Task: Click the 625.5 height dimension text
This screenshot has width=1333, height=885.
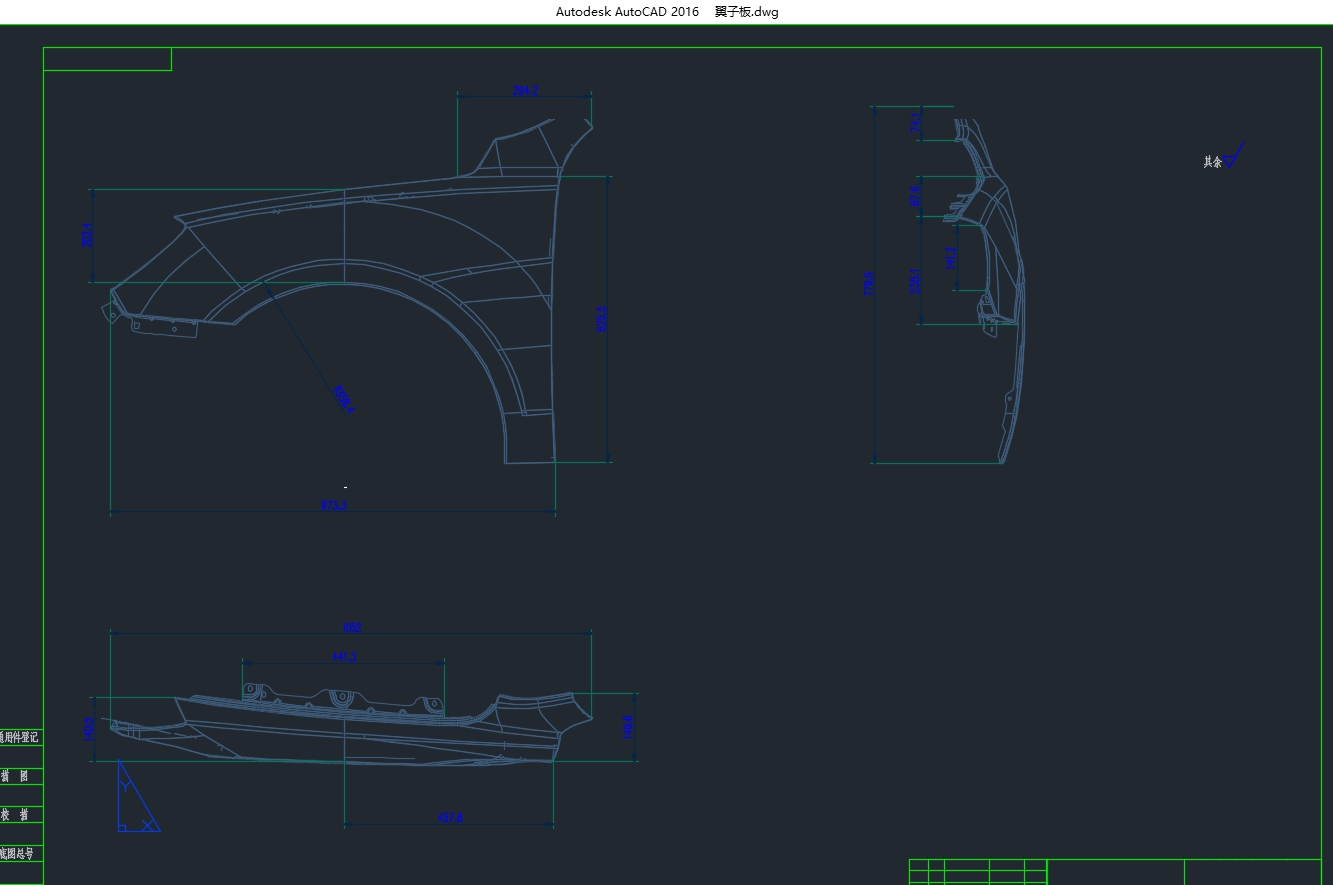Action: pos(602,319)
